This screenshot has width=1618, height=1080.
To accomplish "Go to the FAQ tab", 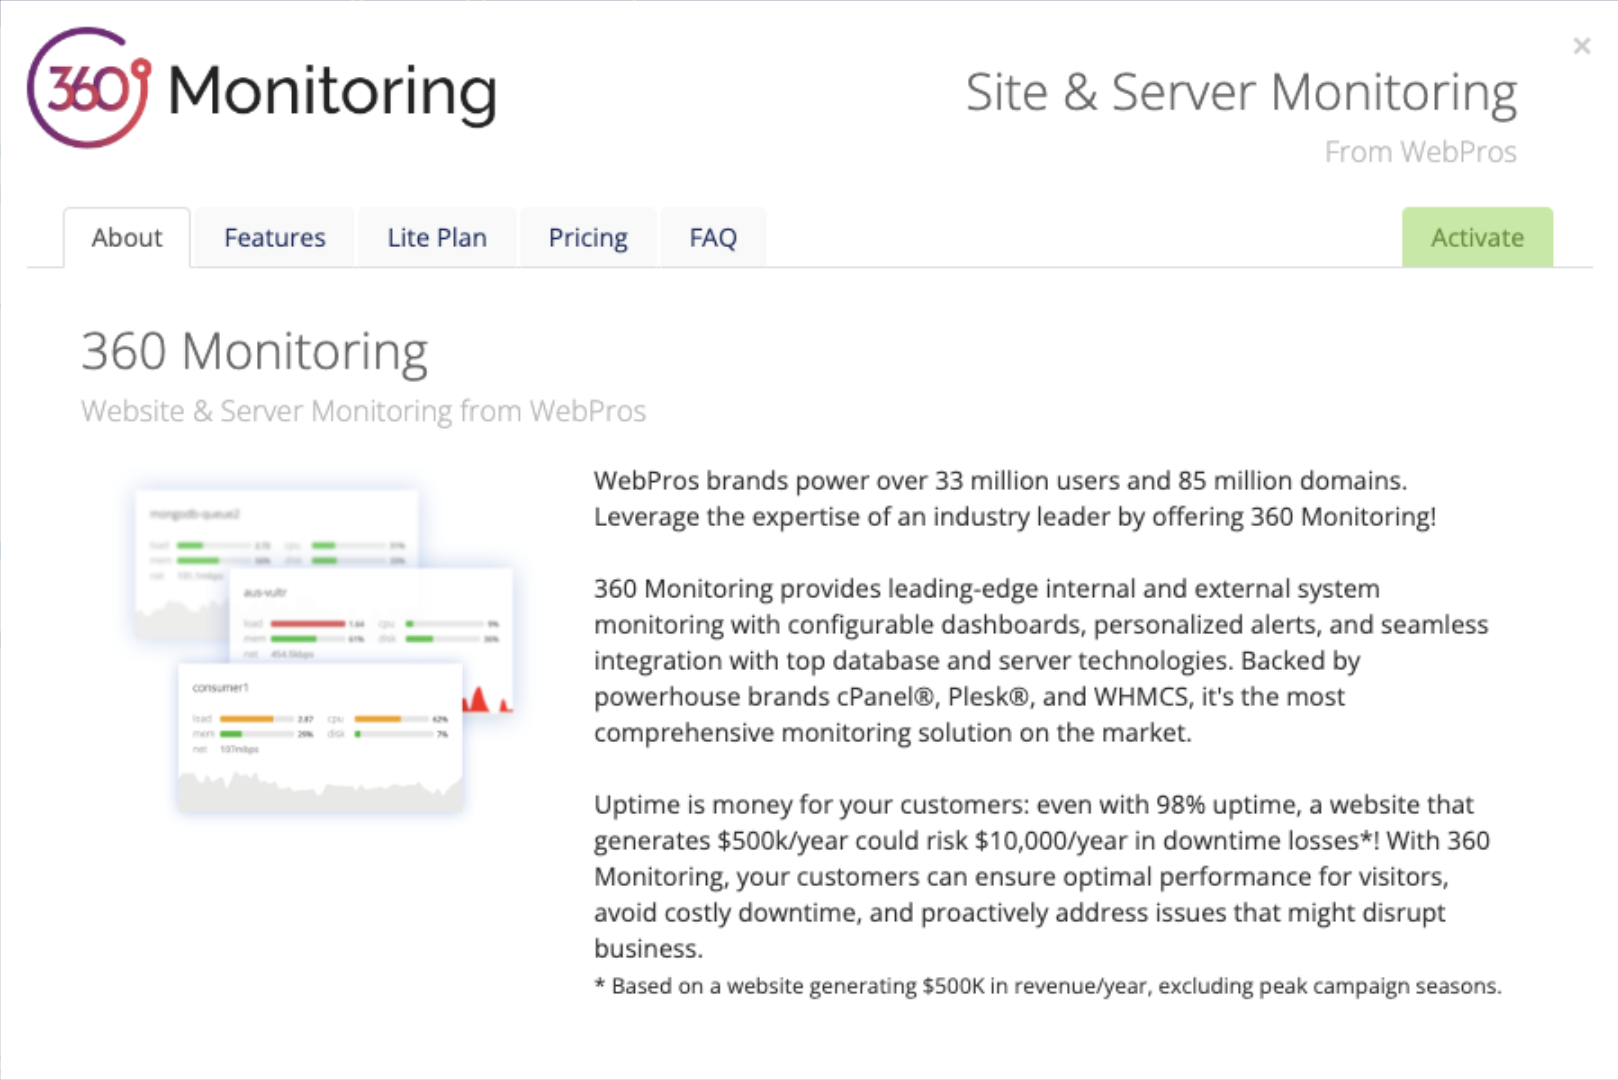I will (x=713, y=238).
